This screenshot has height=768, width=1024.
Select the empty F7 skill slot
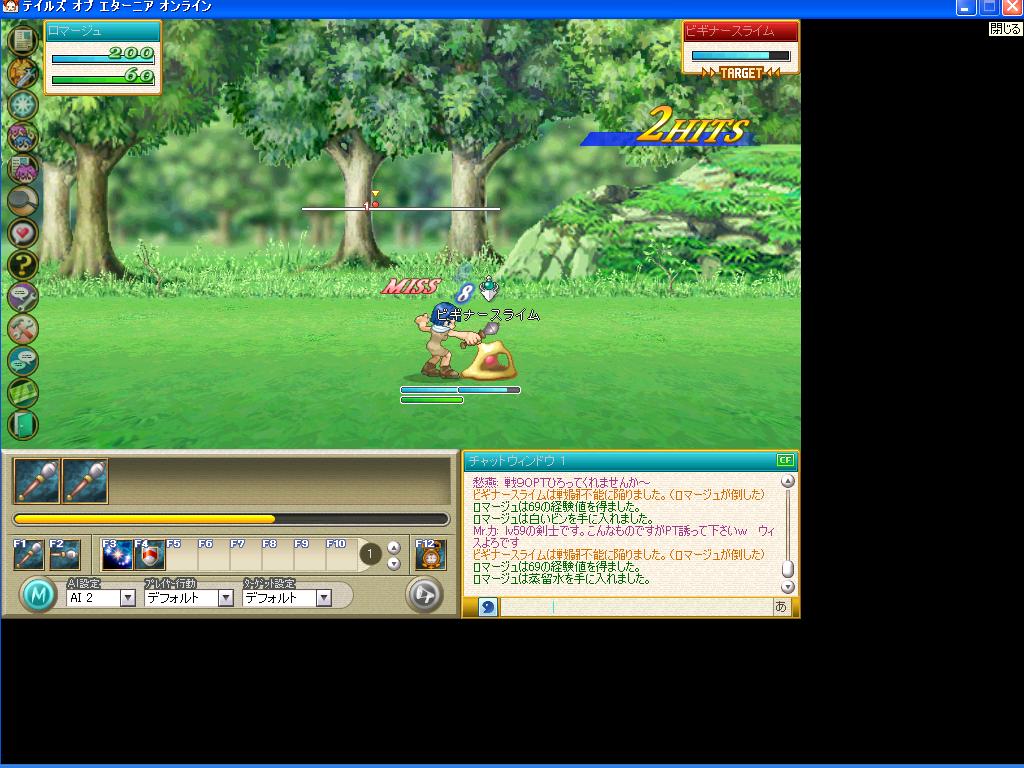tap(246, 554)
